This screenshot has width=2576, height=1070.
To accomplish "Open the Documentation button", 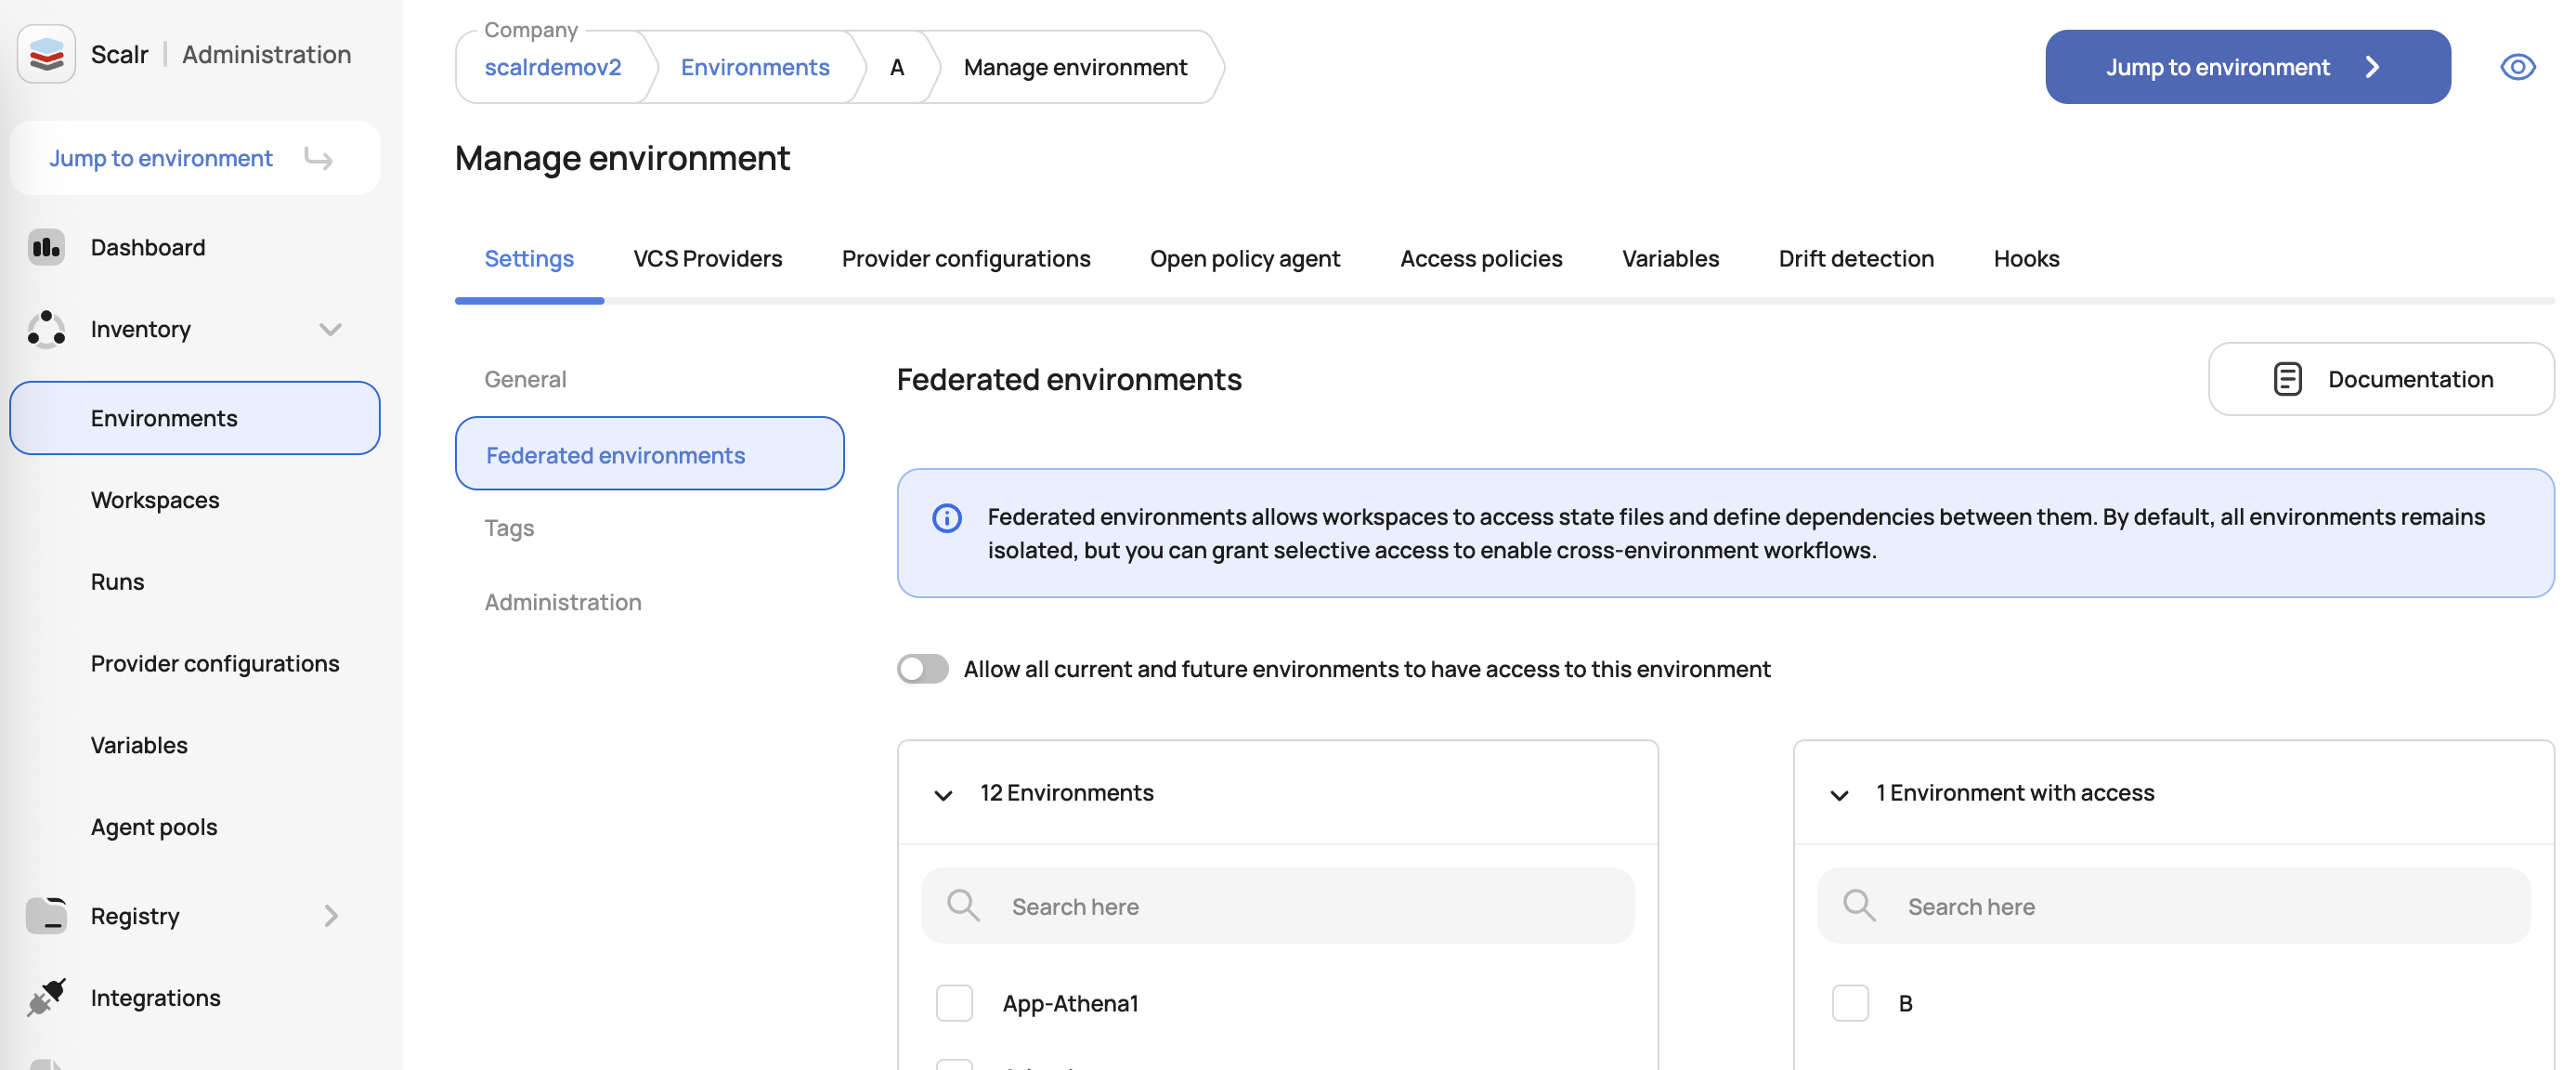I will tap(2380, 379).
